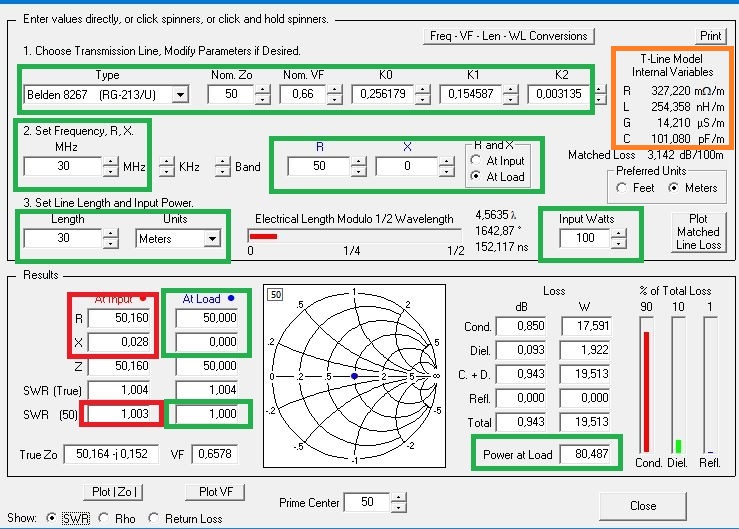Click the Matched Loss value 3,142 dB/100m
Screen dimensions: 739x529
coord(685,155)
